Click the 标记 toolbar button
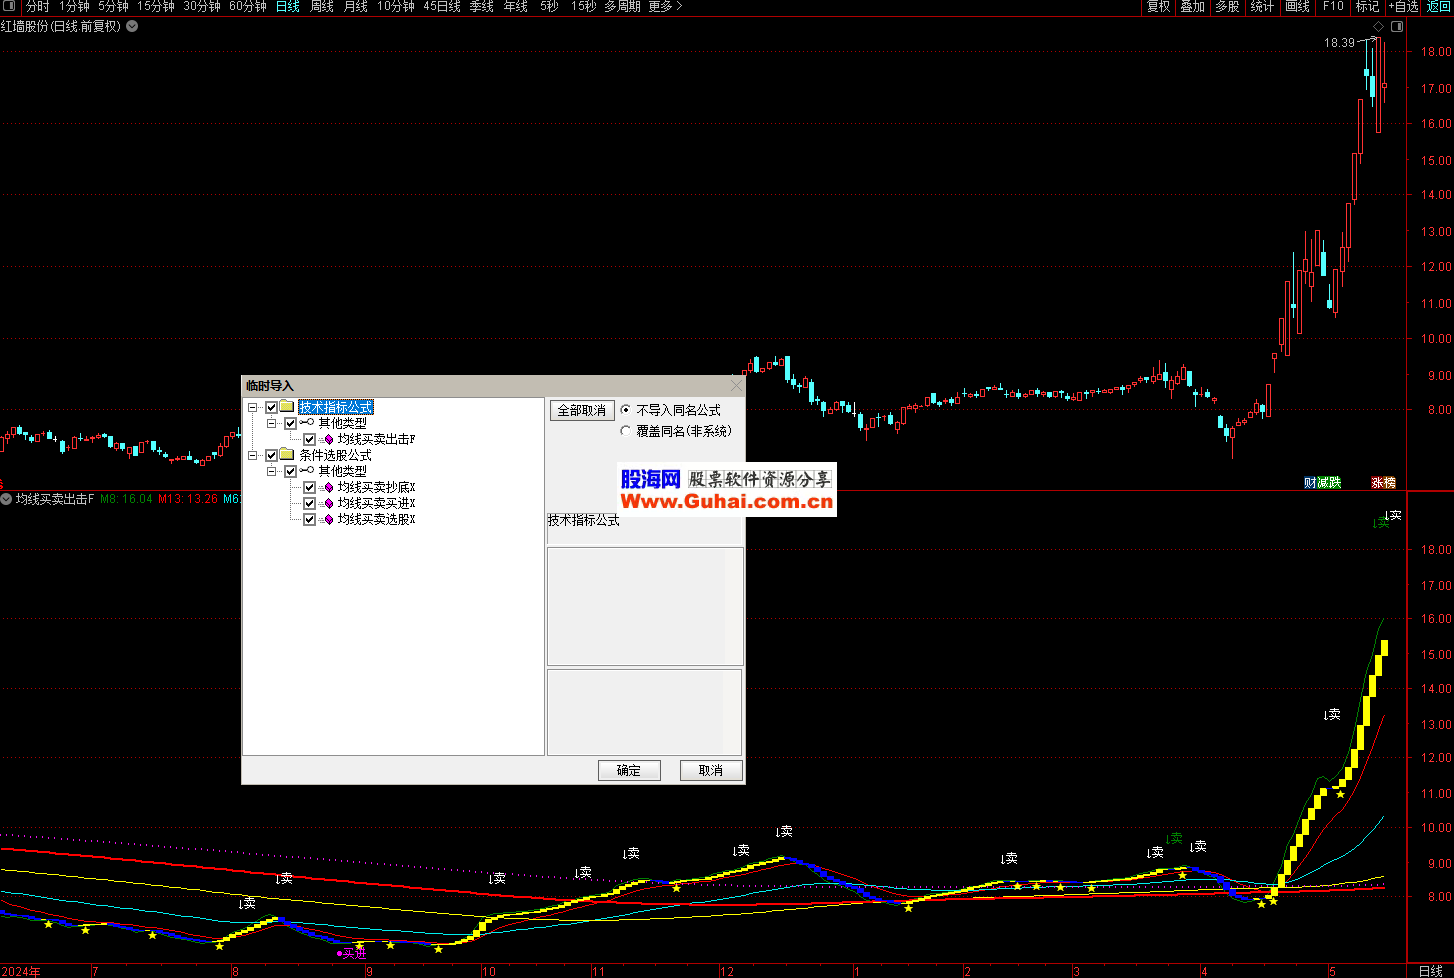The height and width of the screenshot is (978, 1454). 1367,7
